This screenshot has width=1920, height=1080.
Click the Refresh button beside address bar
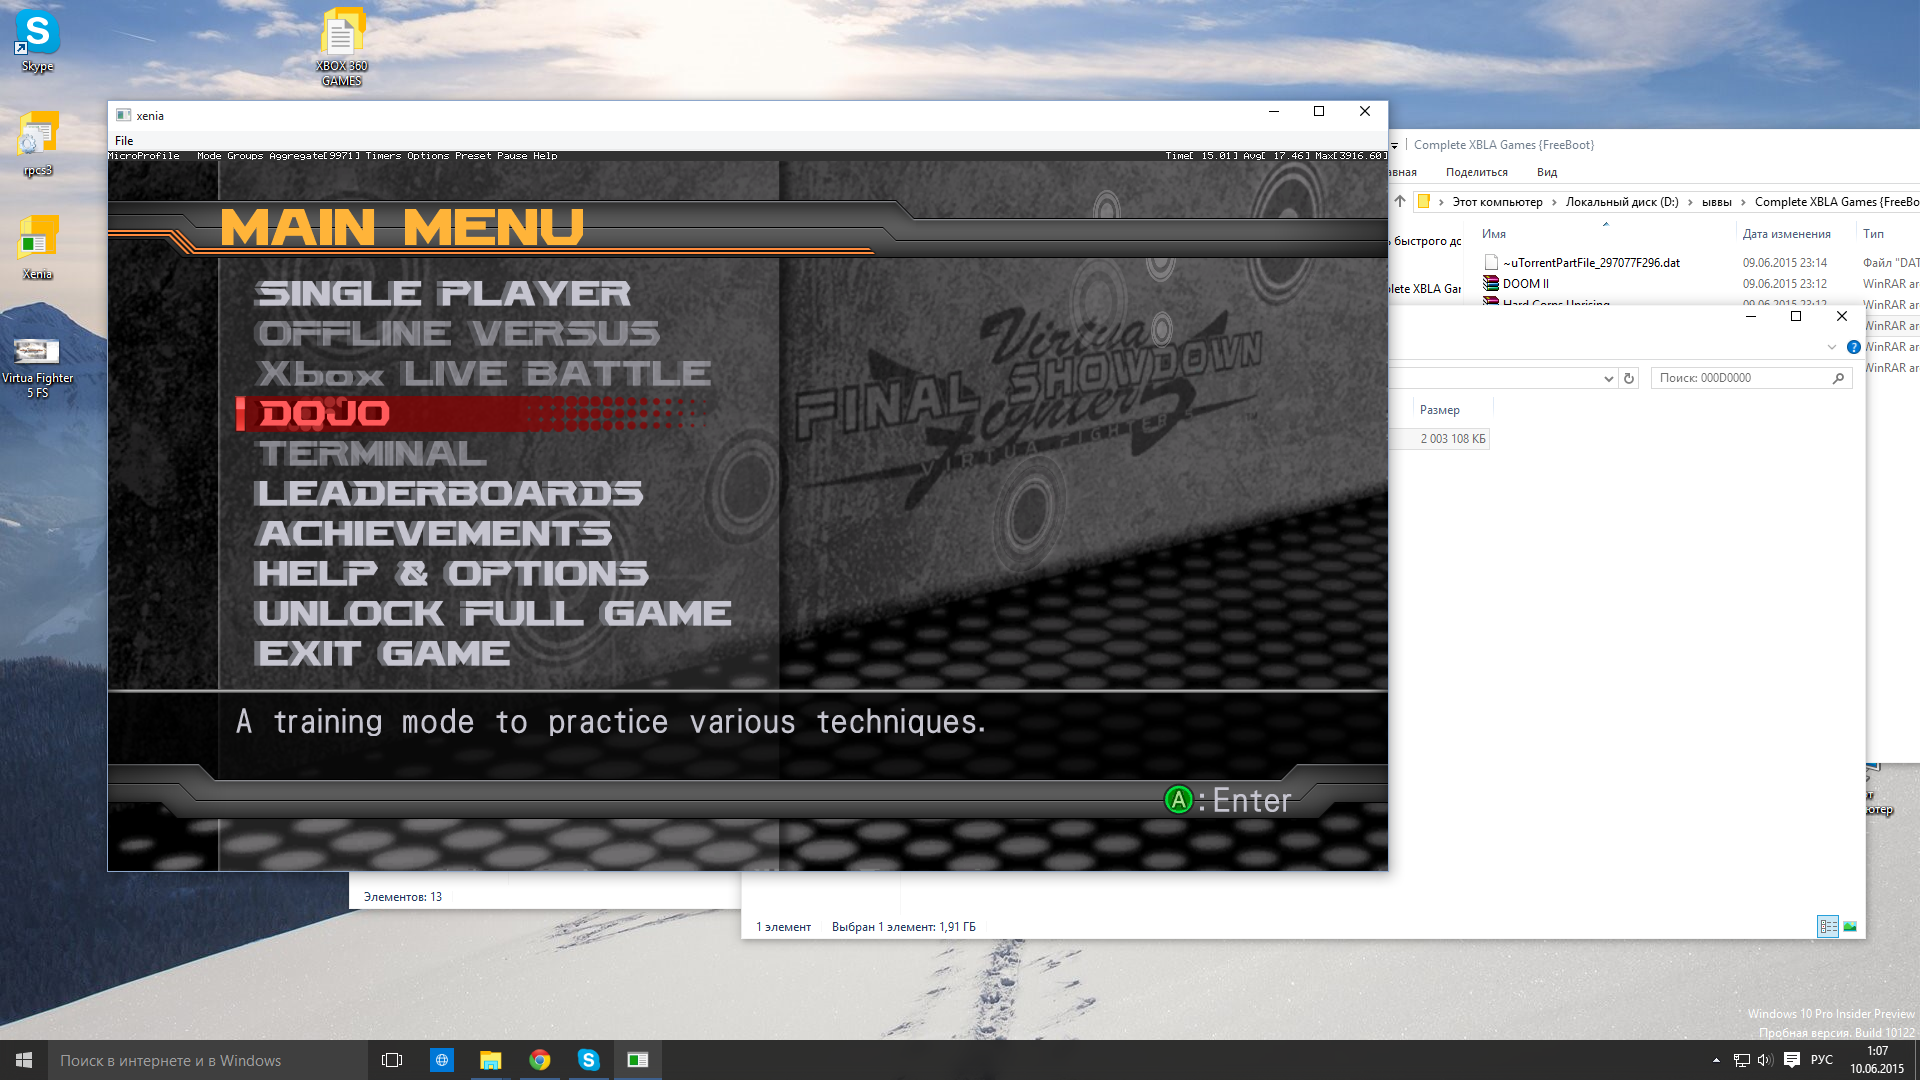pos(1629,378)
